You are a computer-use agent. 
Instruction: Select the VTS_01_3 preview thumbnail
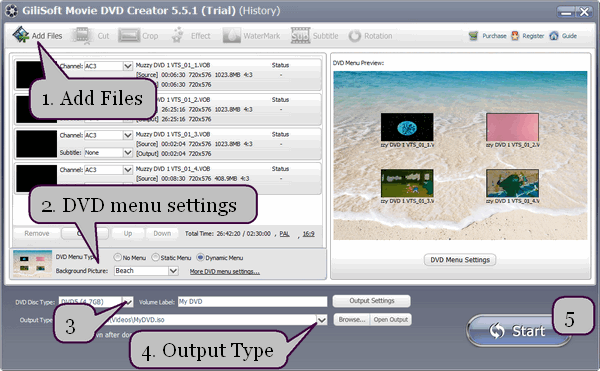coord(407,183)
